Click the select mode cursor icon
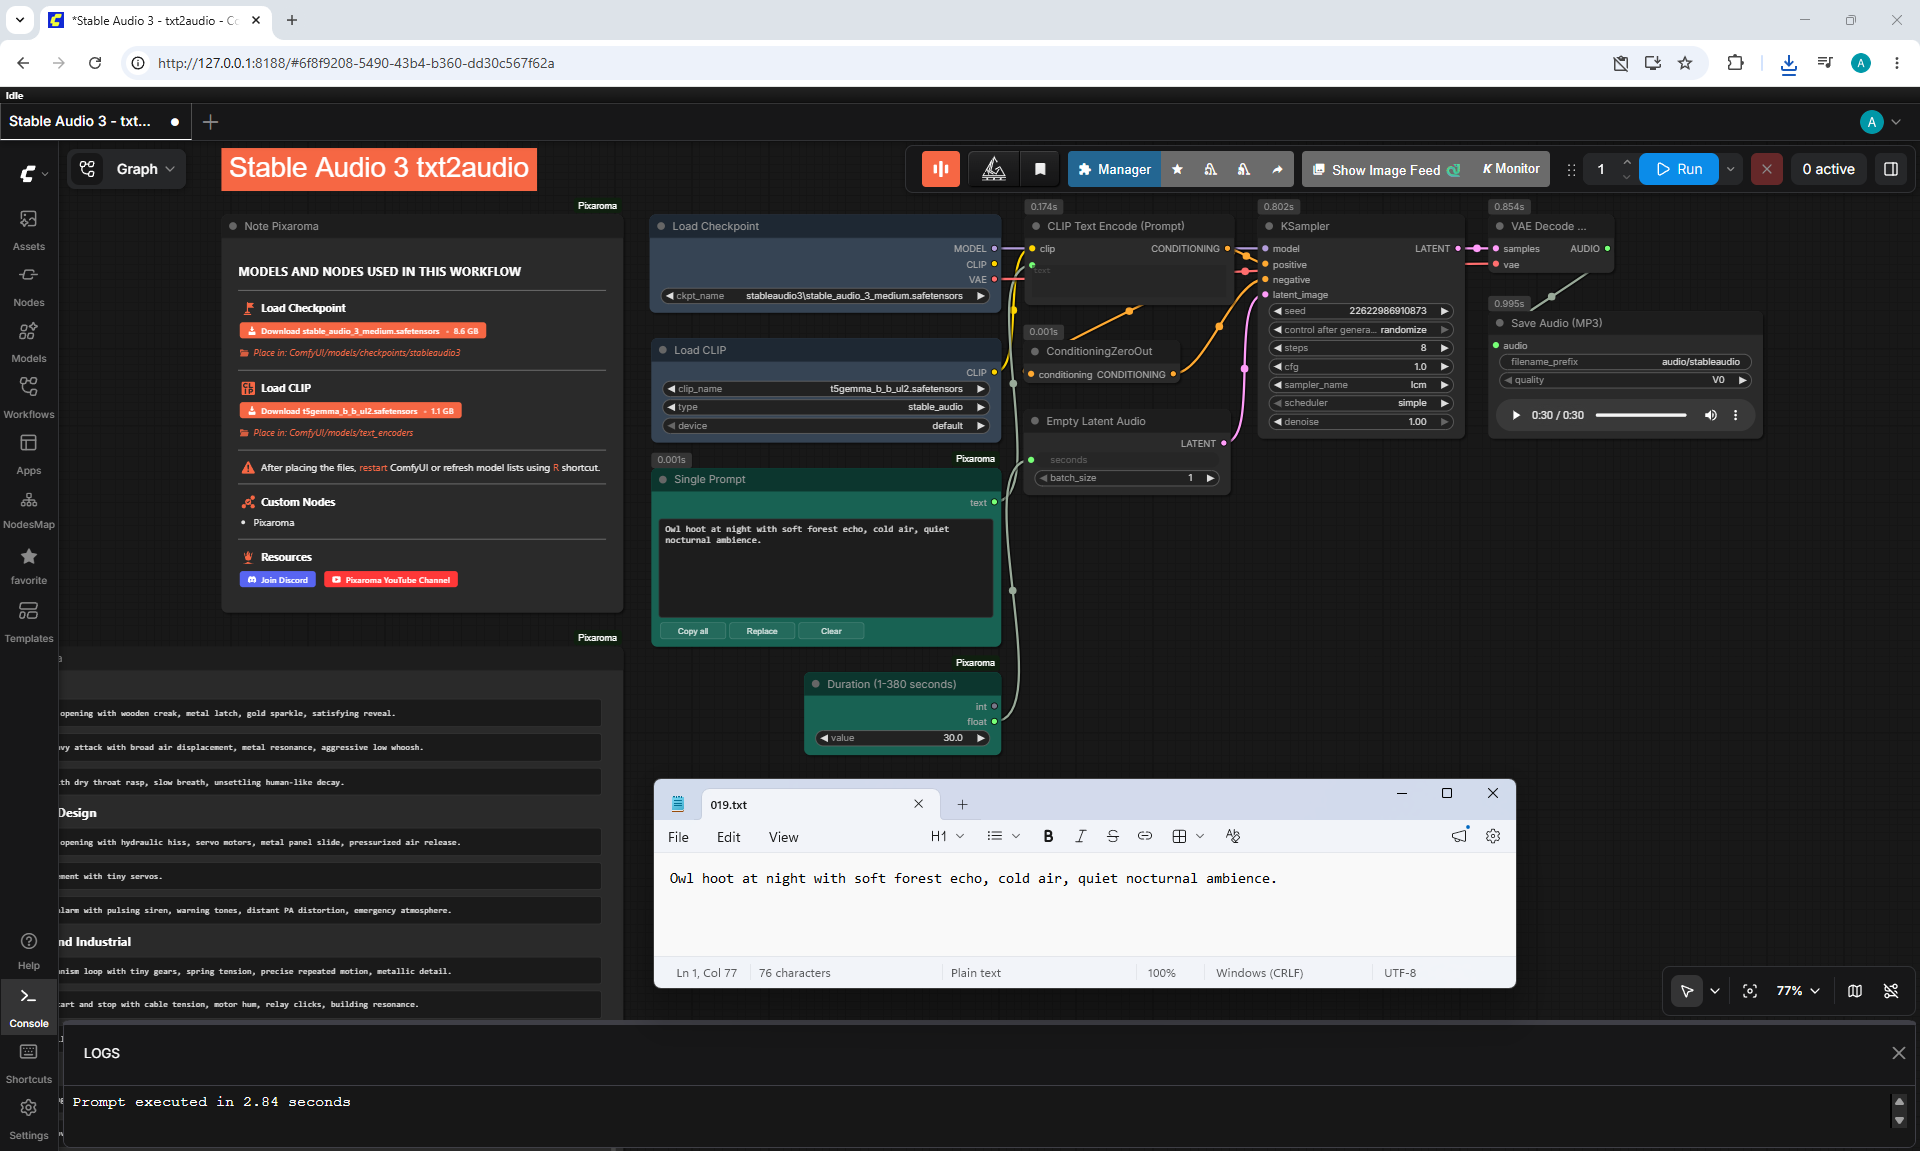Screen dimensions: 1920x1151 [x=1687, y=991]
